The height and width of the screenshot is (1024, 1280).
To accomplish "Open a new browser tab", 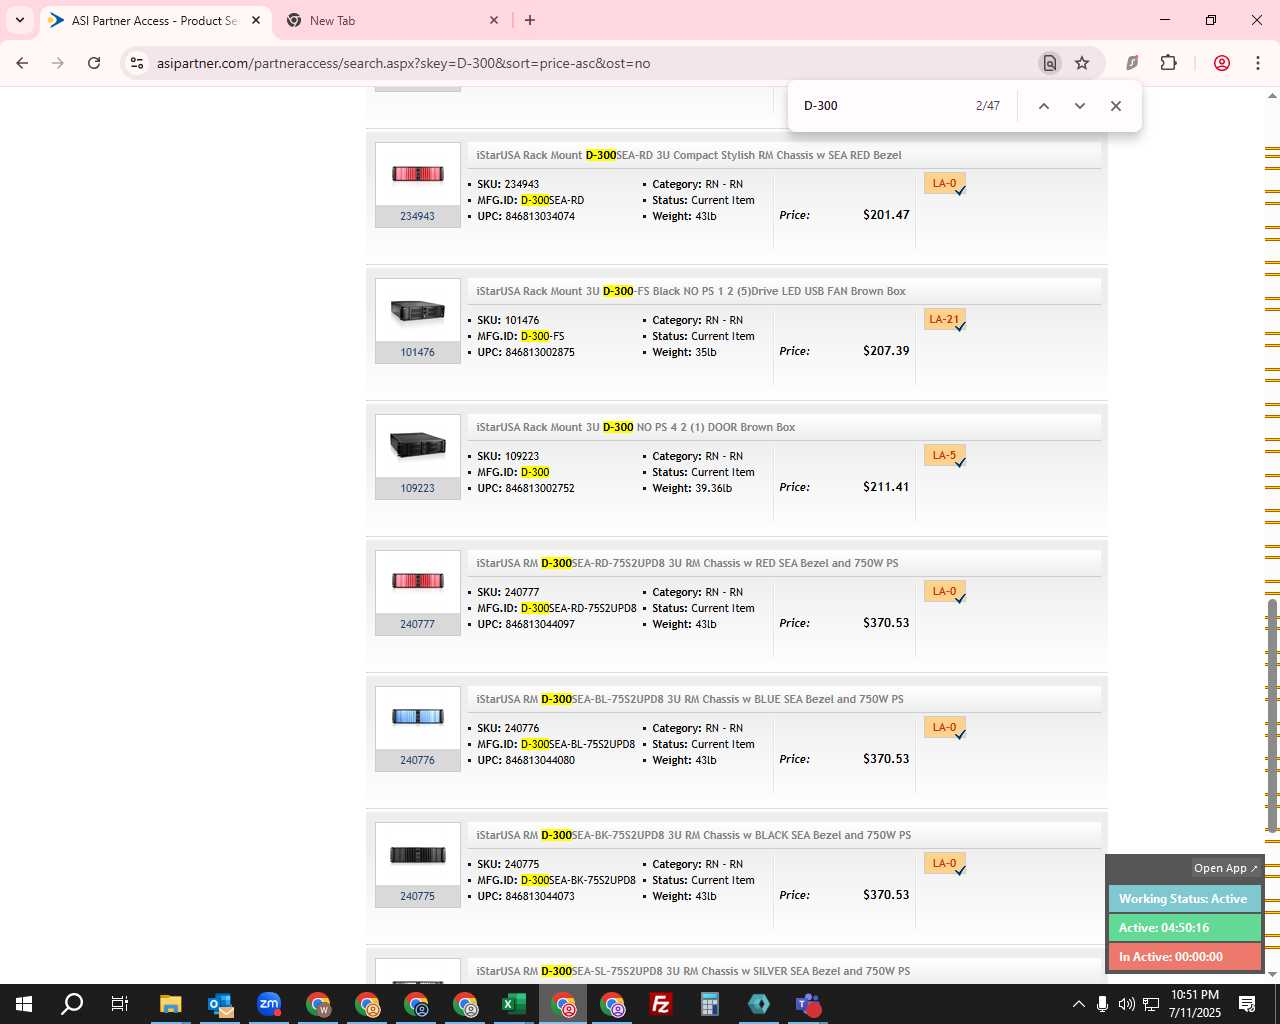I will coord(530,20).
